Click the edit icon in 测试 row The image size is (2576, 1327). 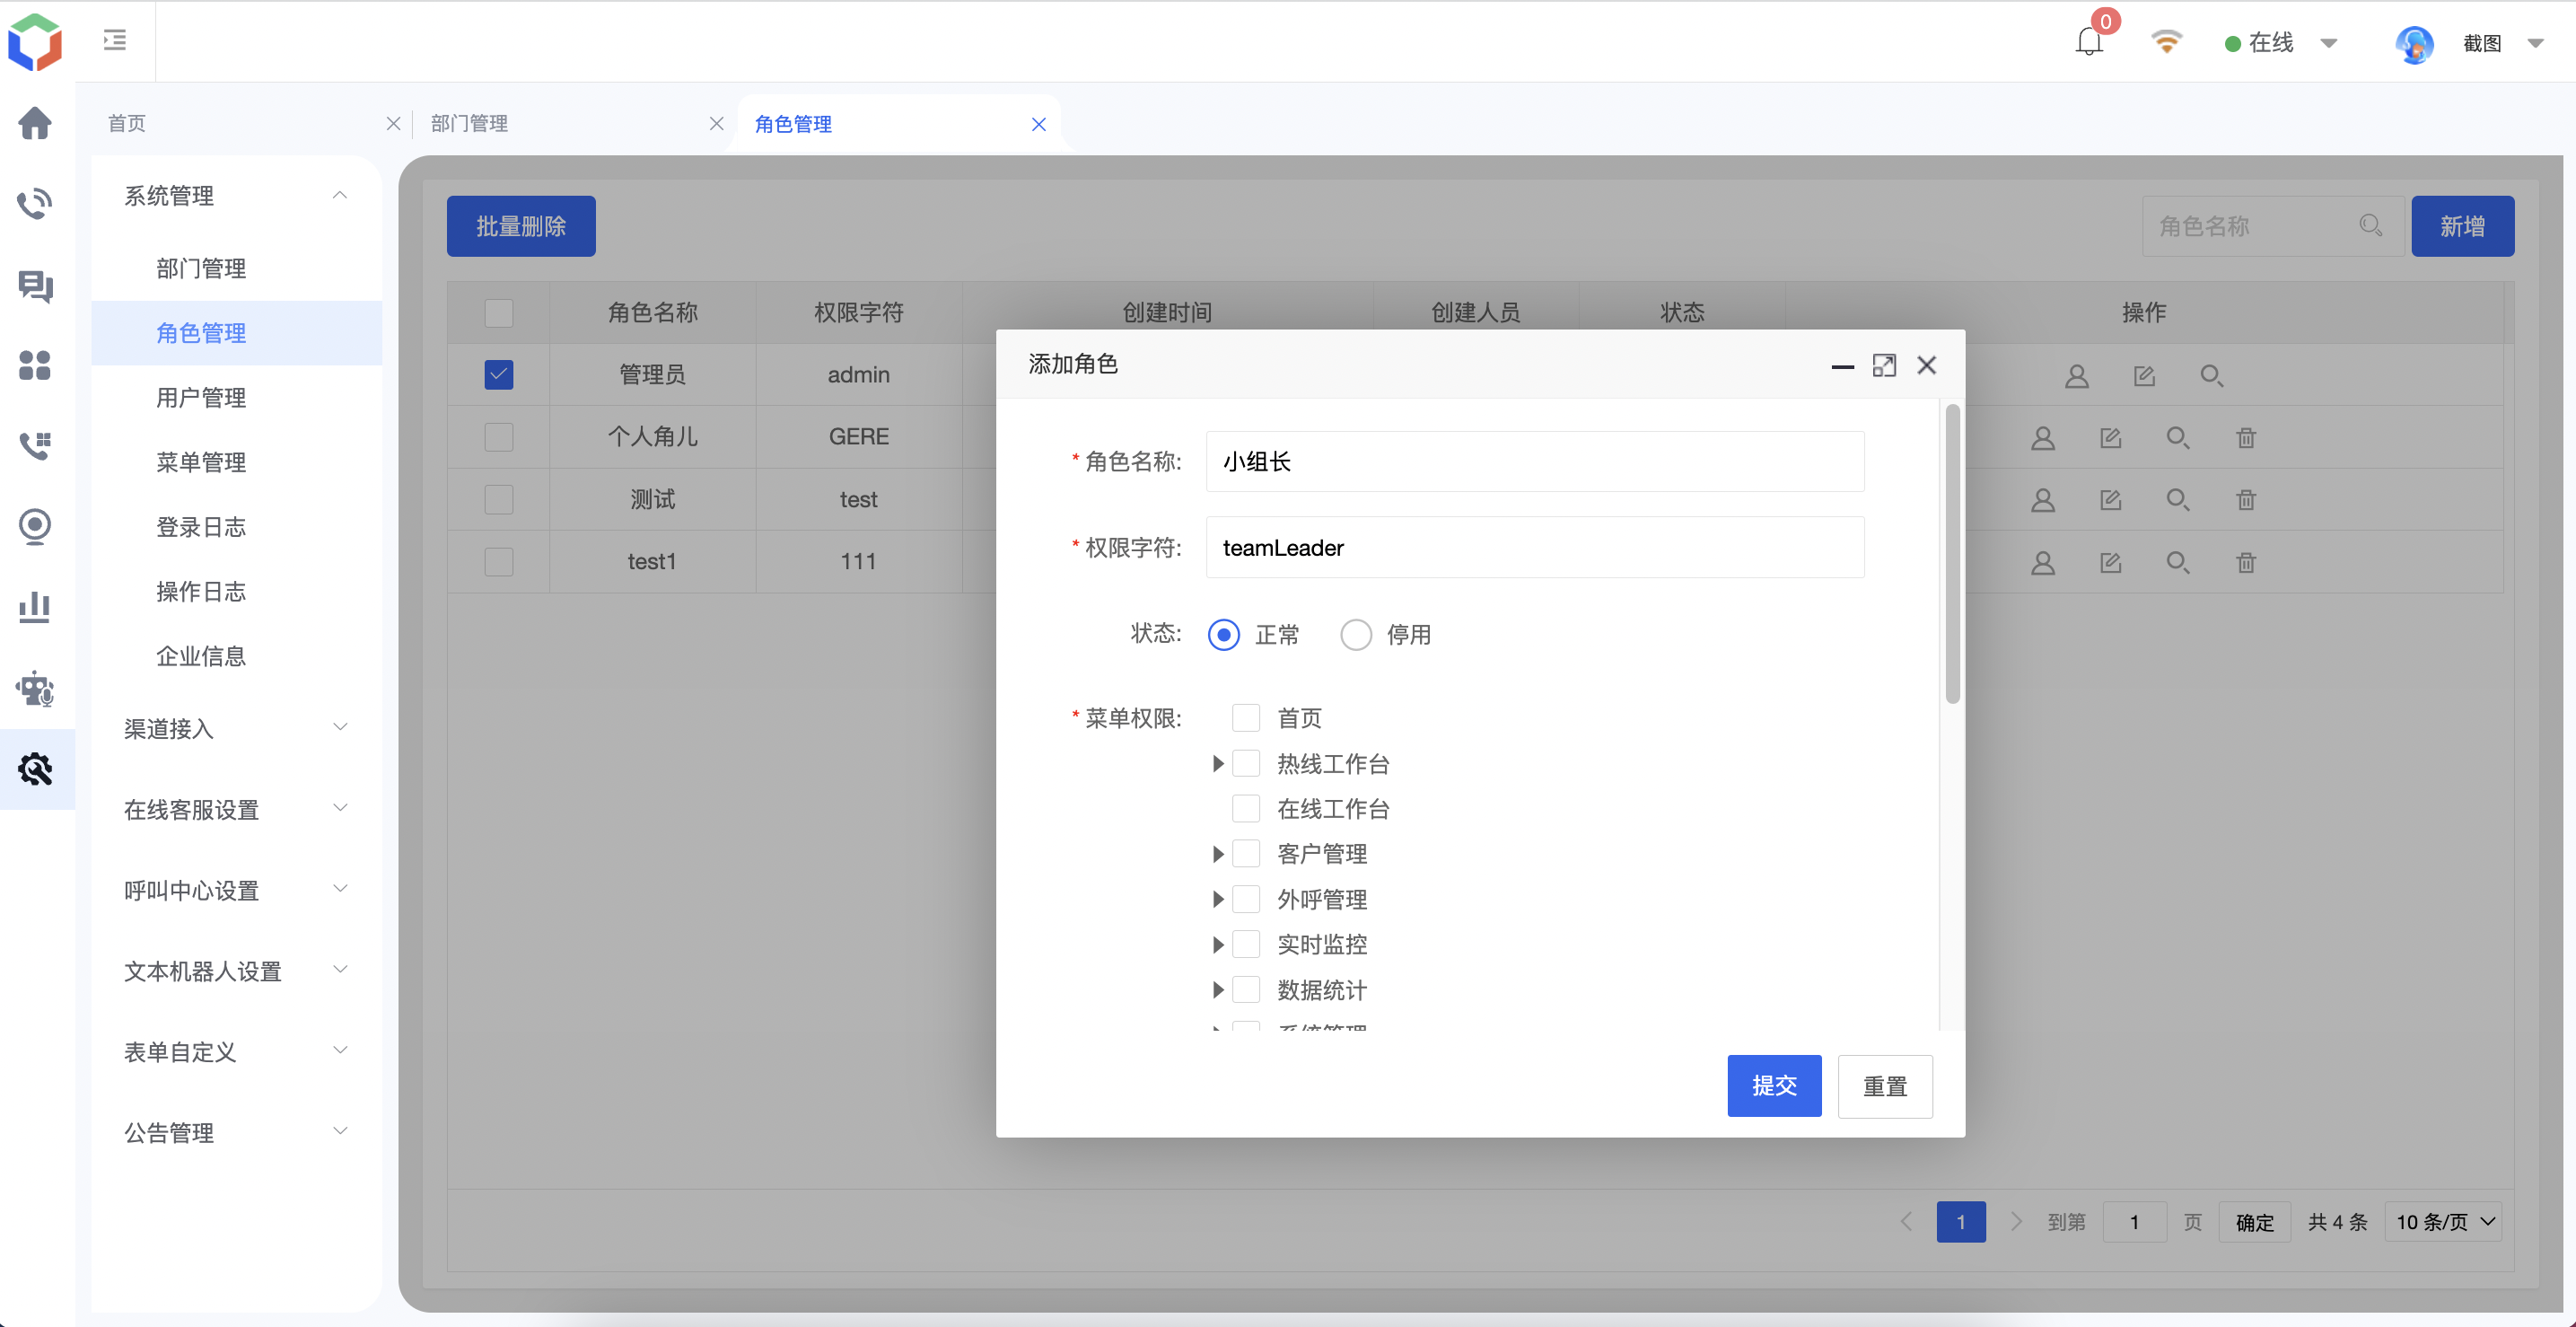2111,500
